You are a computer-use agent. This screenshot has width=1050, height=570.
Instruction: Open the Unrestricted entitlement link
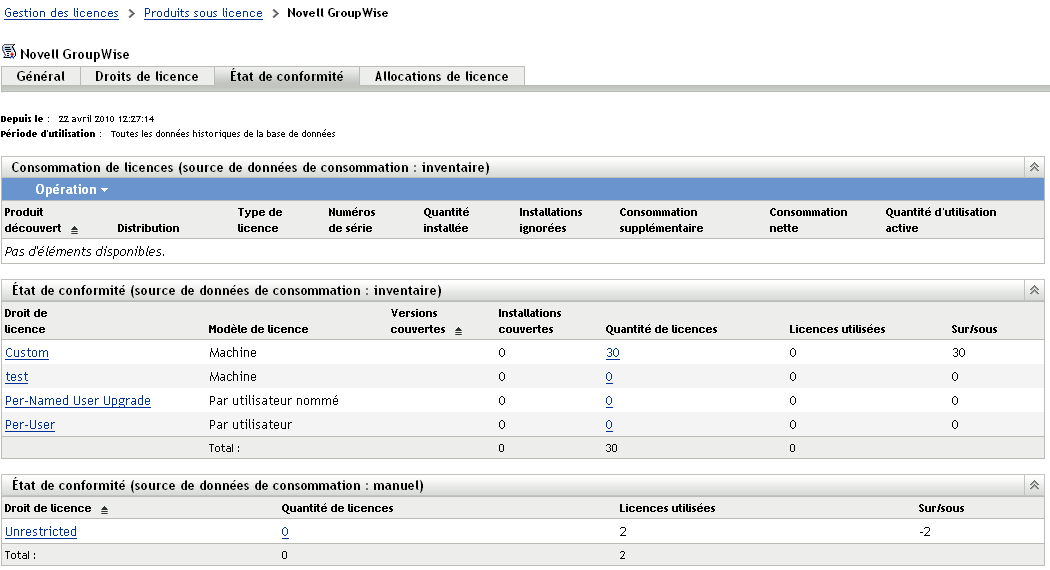[41, 532]
